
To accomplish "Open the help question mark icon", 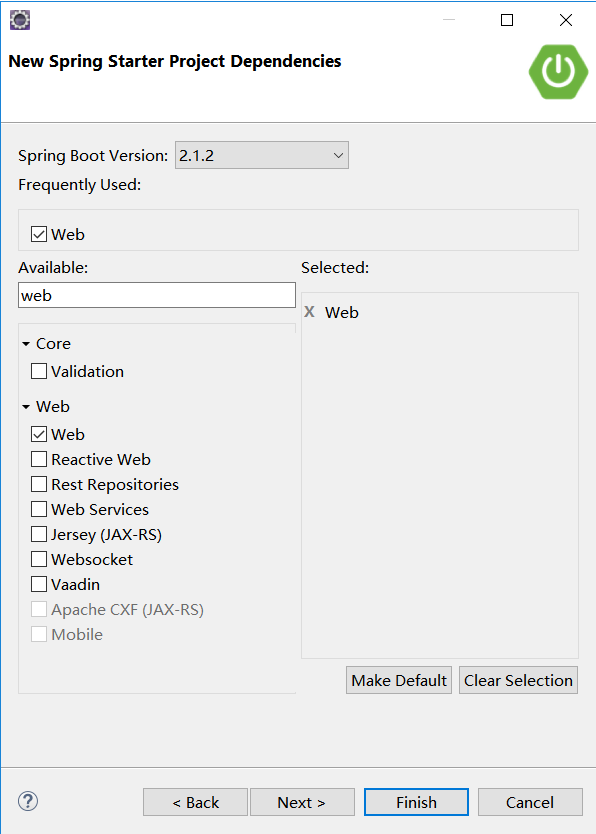I will [27, 801].
